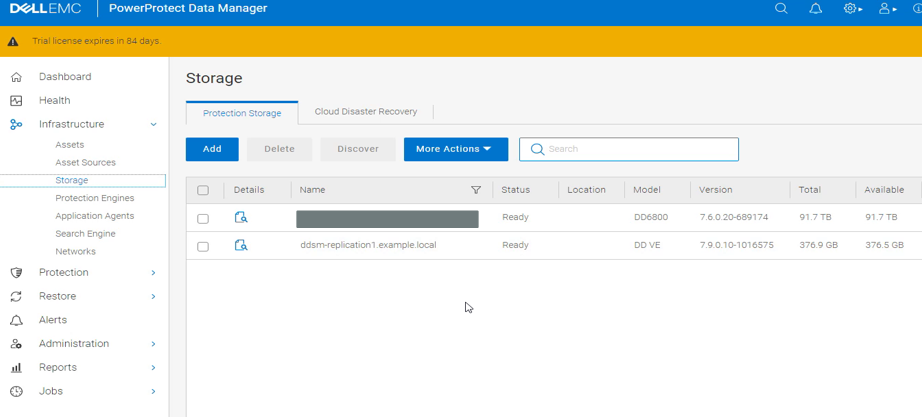Expand the Protection menu chevron
922x417 pixels.
coord(153,272)
